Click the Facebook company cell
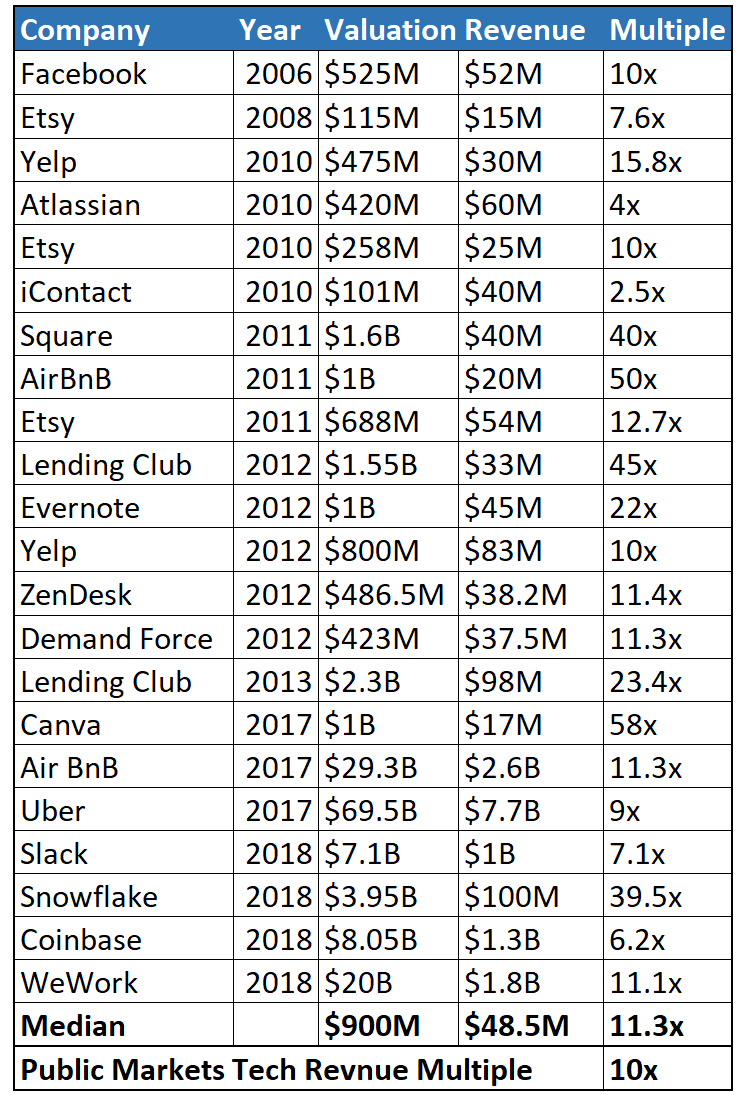 84,74
